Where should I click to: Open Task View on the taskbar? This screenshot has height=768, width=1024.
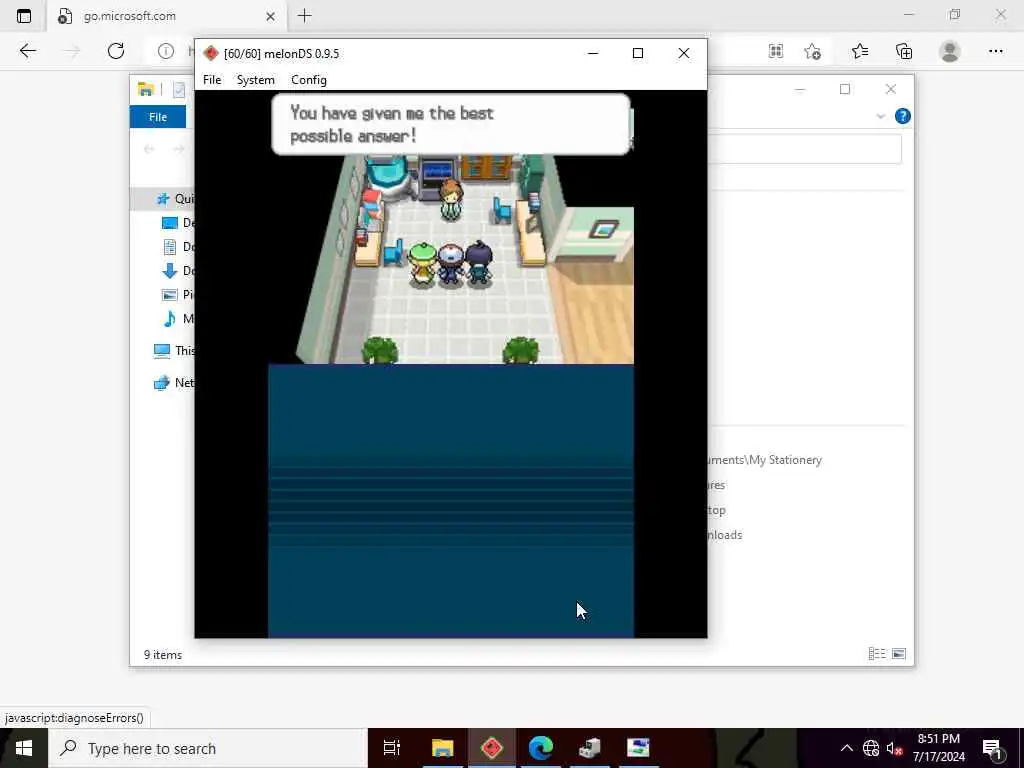coord(392,748)
